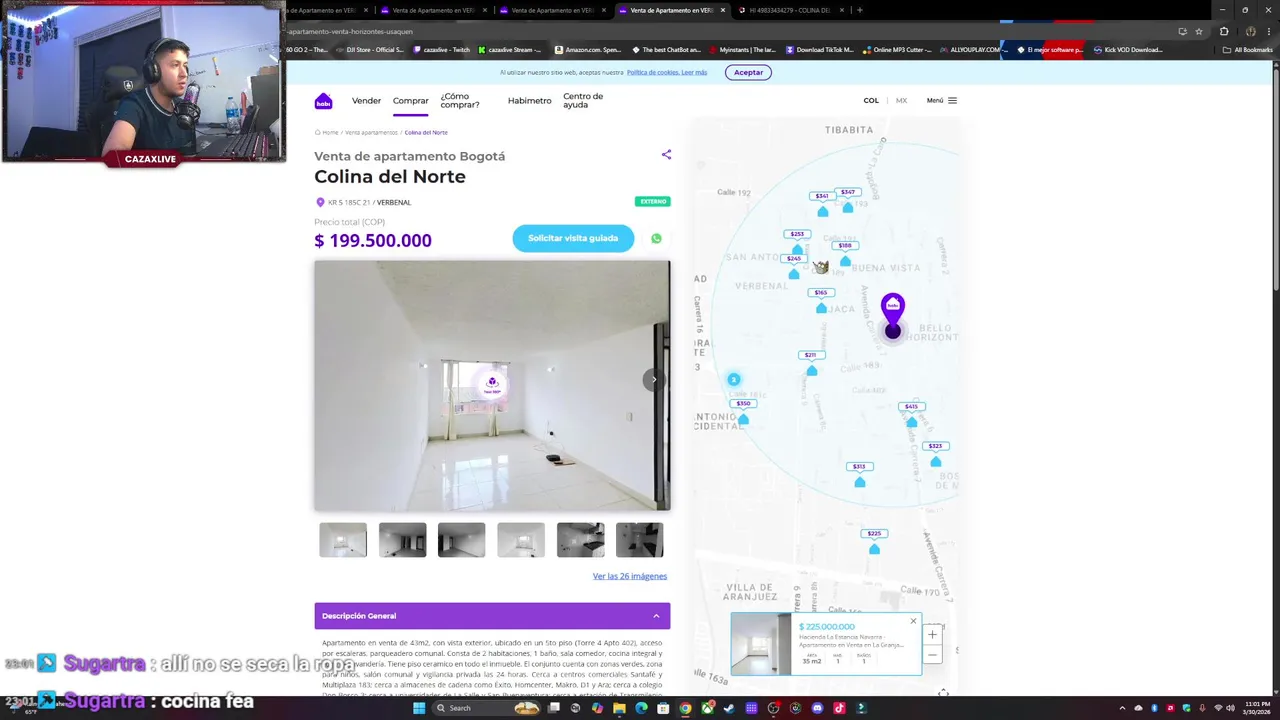Image resolution: width=1280 pixels, height=720 pixels.
Task: Select the second gallery thumbnail
Action: coord(402,540)
